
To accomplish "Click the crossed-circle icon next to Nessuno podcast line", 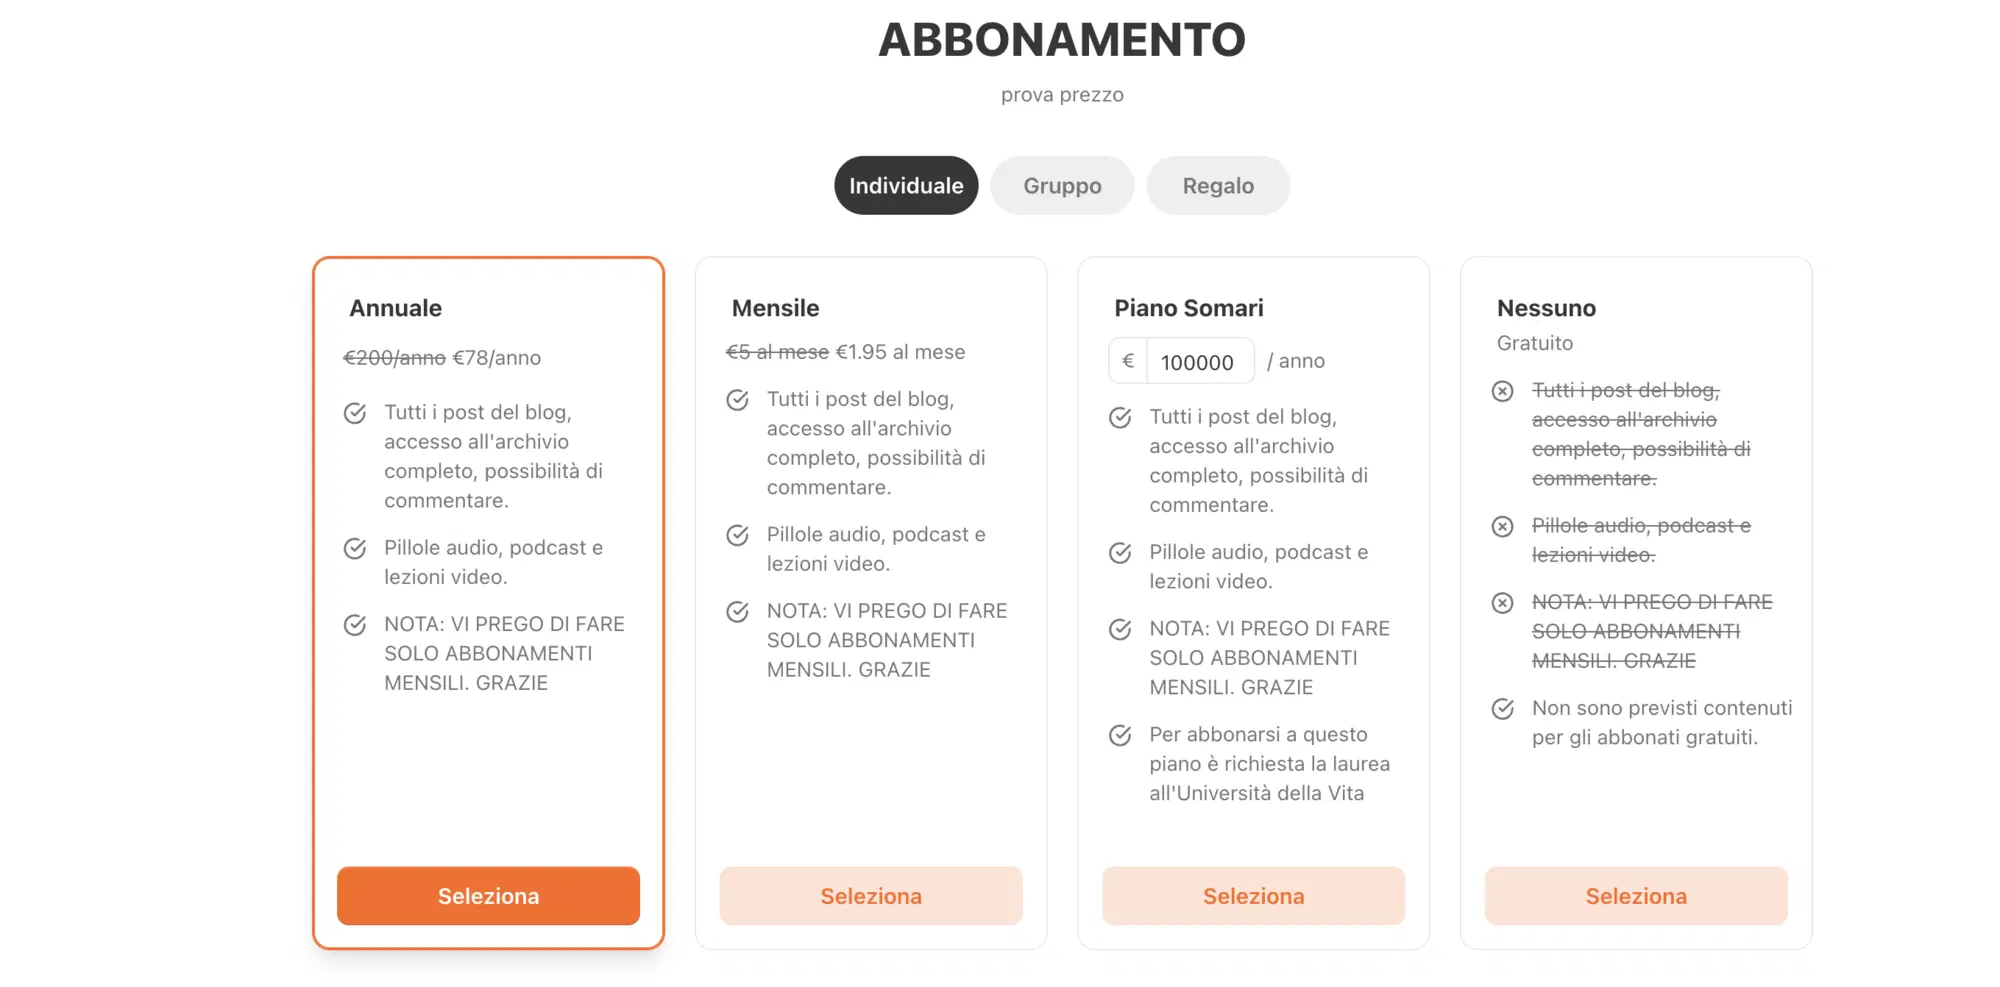I will click(x=1502, y=526).
